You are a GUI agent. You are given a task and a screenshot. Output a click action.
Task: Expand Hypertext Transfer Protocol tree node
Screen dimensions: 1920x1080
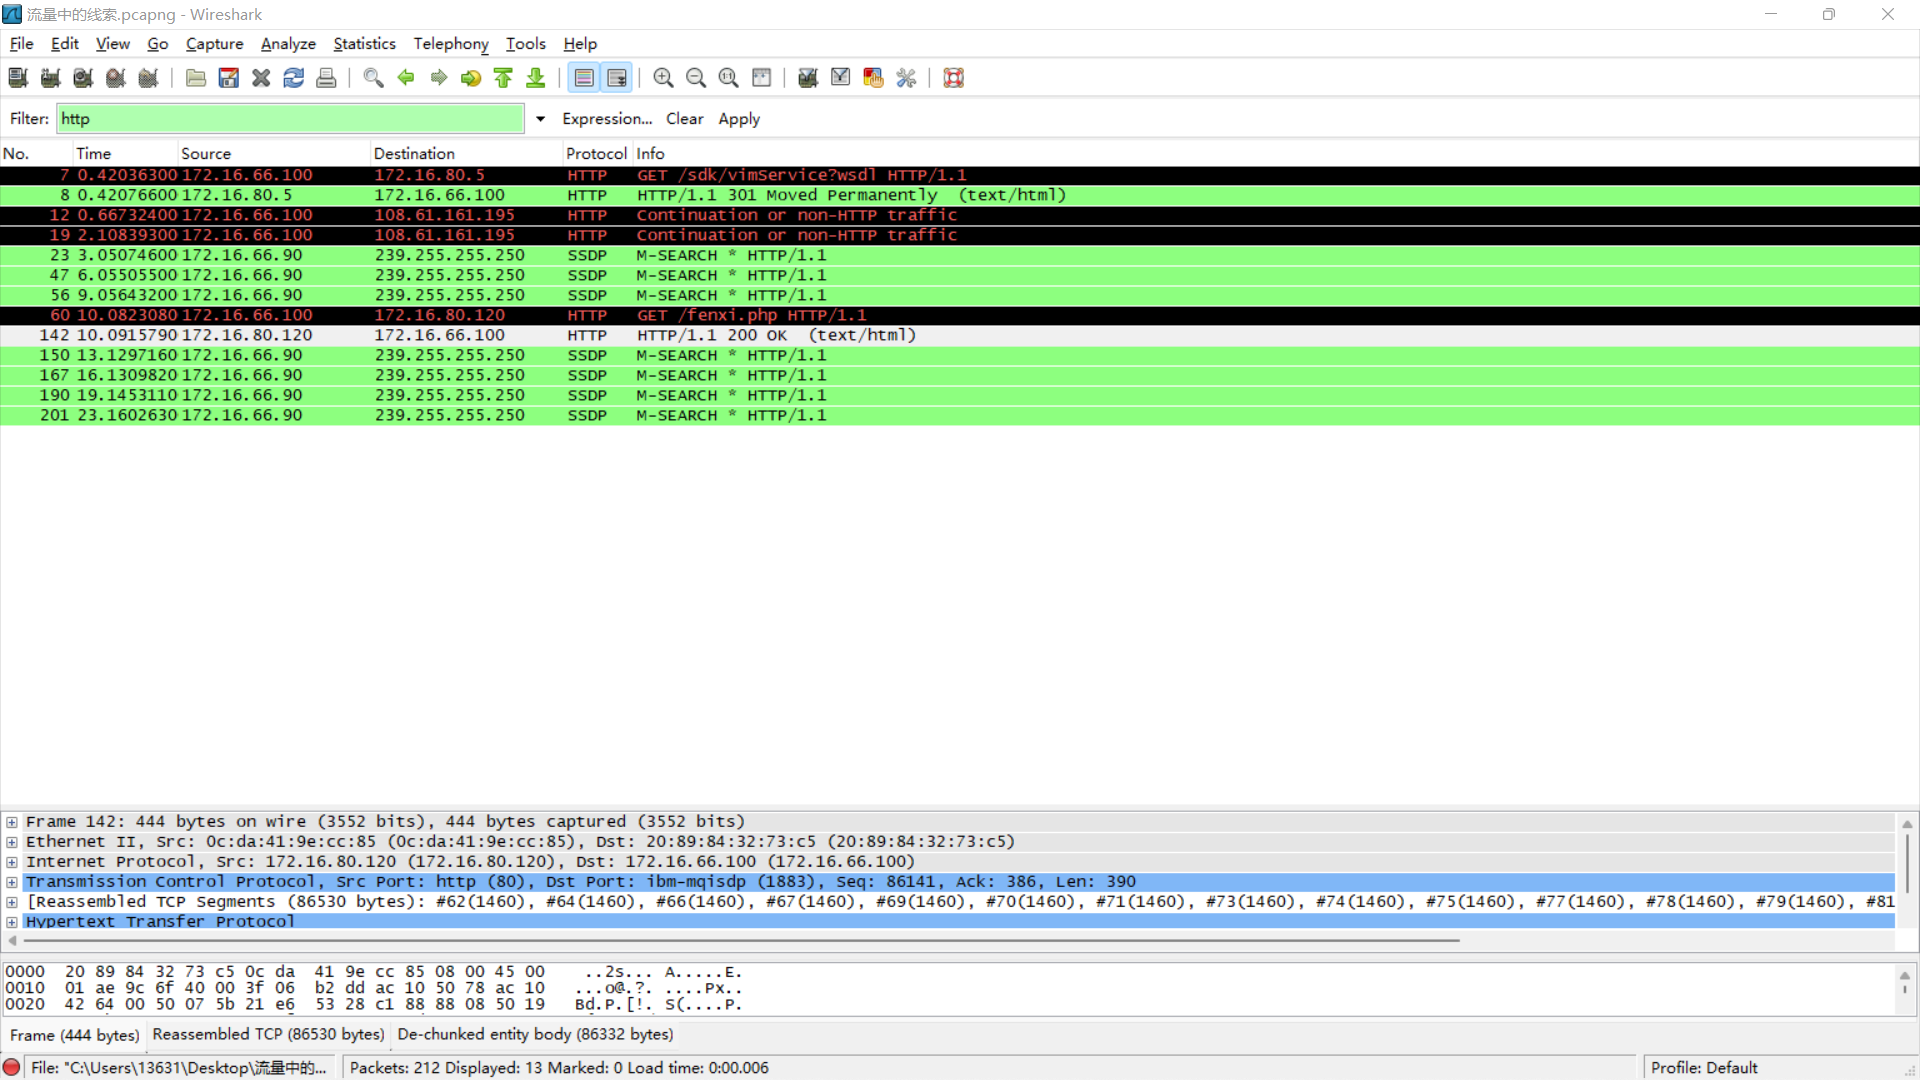pyautogui.click(x=12, y=922)
